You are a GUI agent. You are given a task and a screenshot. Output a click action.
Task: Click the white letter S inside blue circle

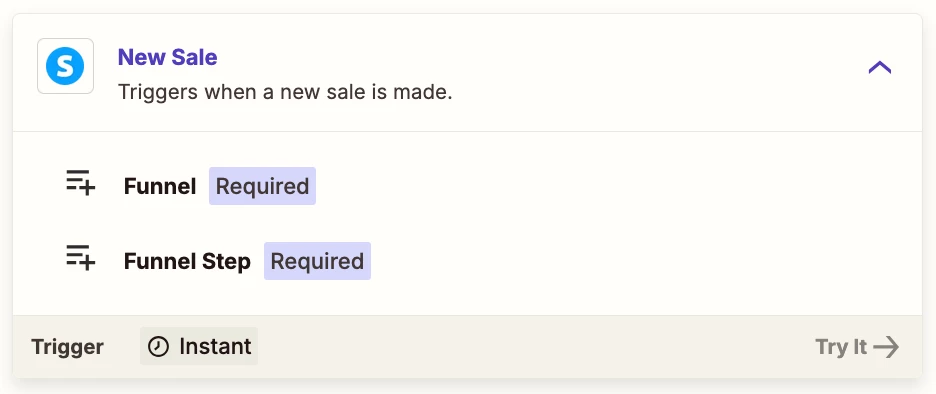pos(65,67)
